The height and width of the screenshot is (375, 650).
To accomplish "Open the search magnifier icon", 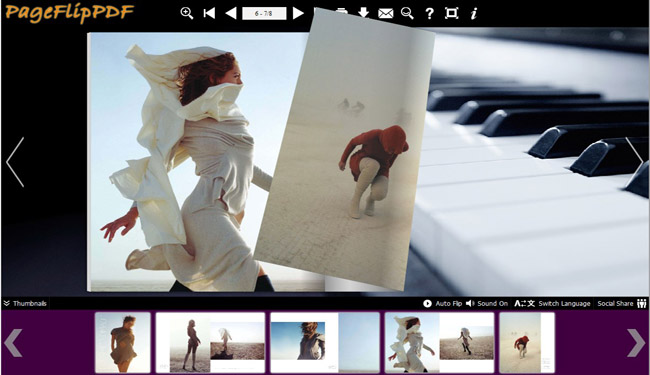I will pos(407,13).
